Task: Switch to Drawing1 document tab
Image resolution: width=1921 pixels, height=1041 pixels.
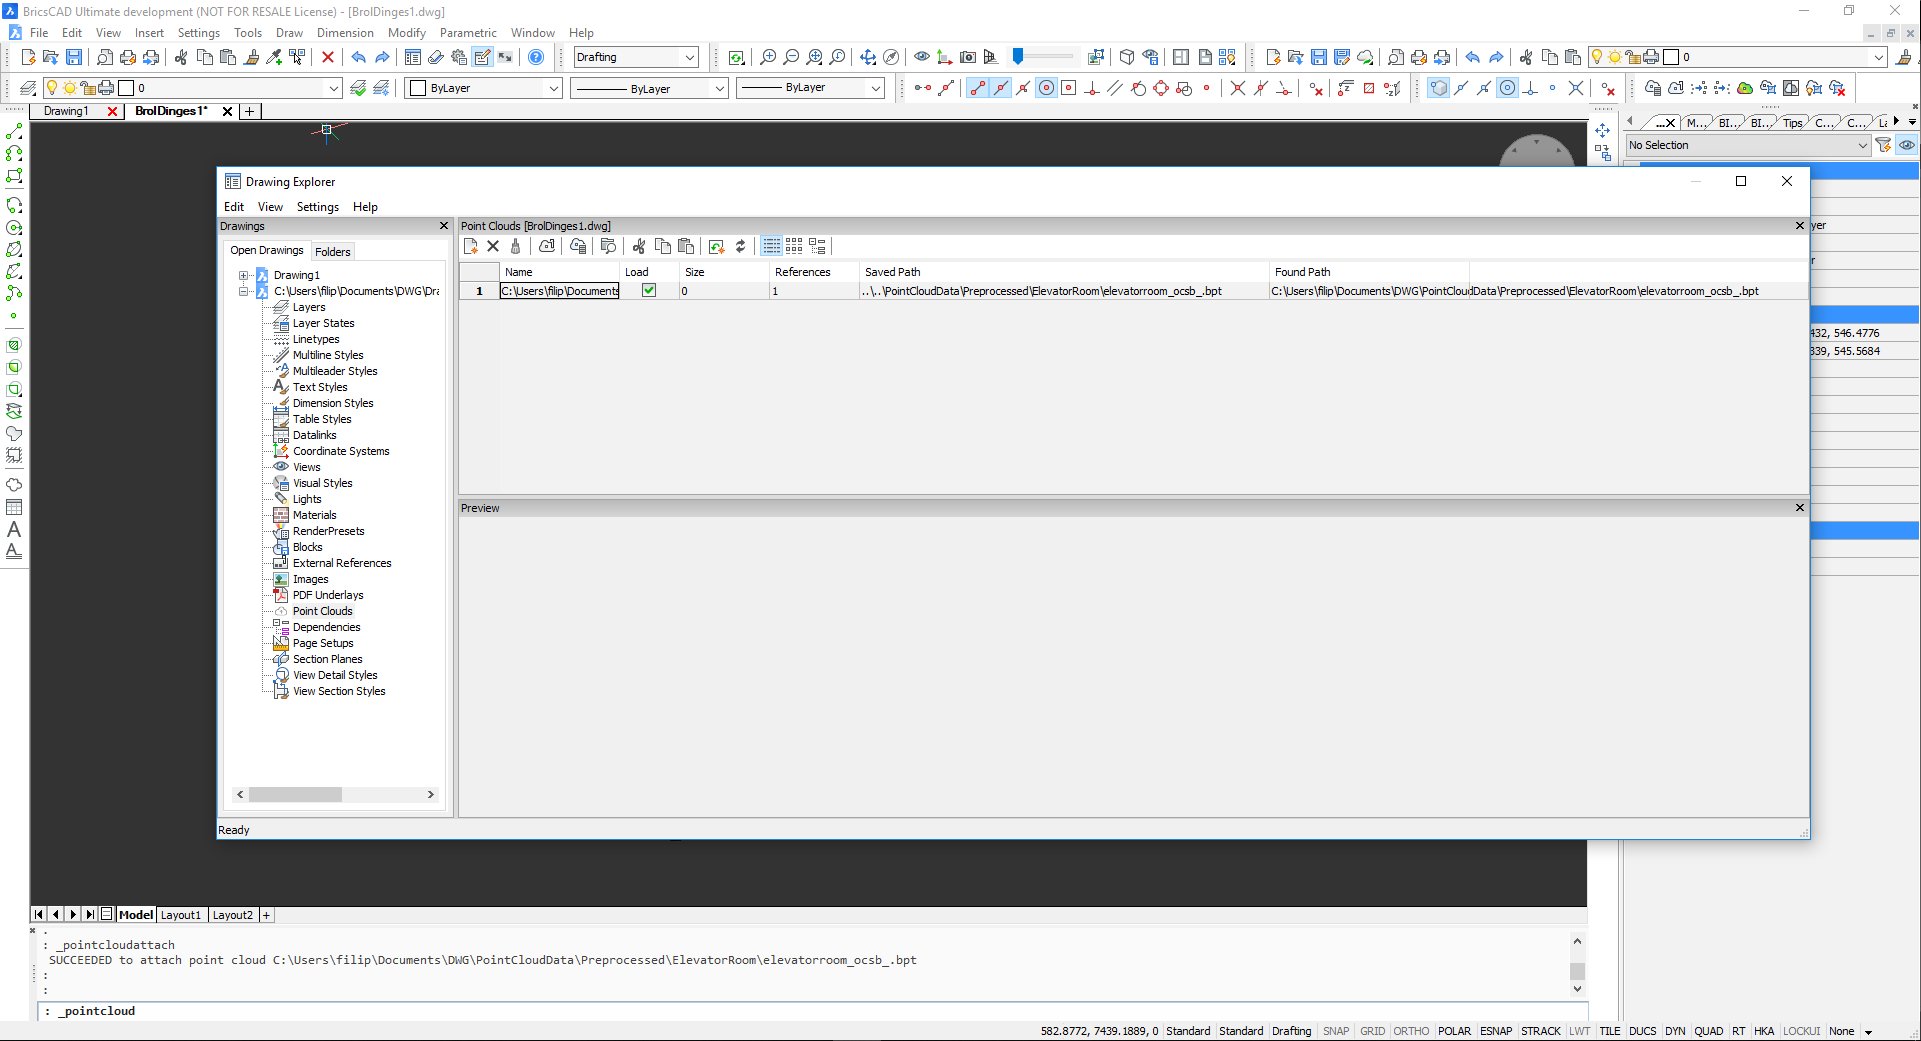Action: tap(66, 111)
